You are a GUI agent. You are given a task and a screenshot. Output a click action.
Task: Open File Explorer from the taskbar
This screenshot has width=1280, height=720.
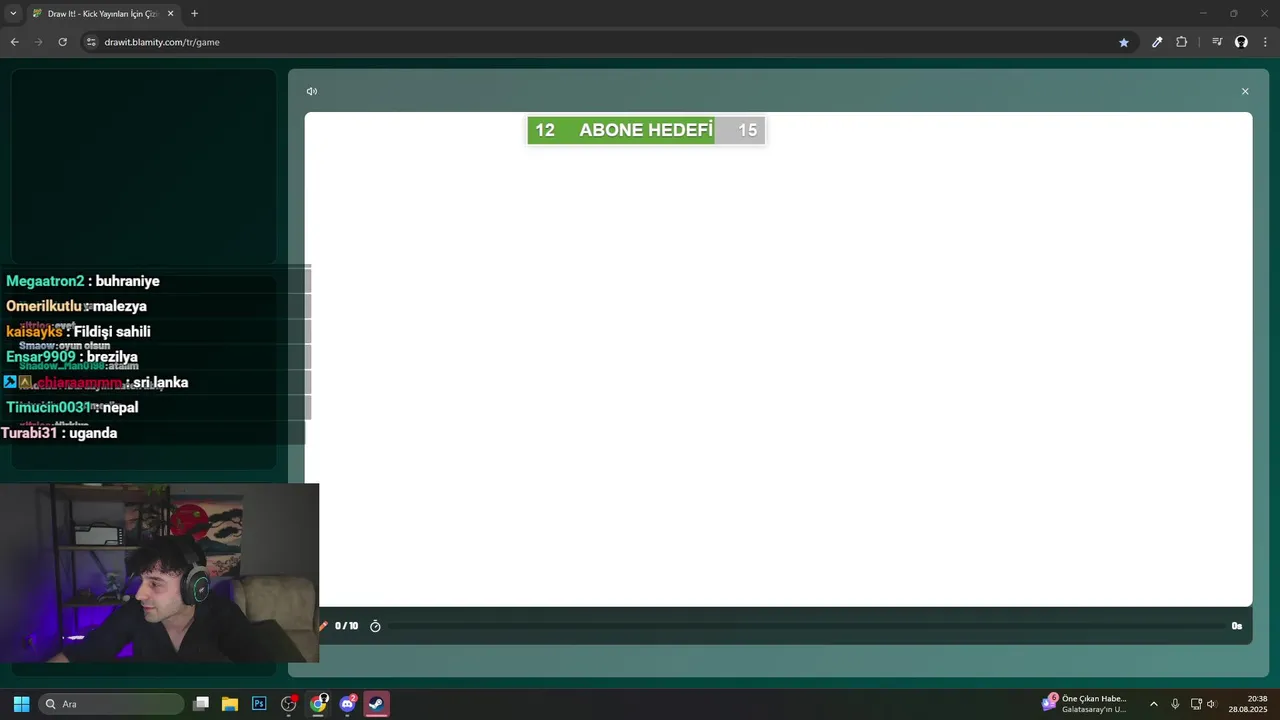pyautogui.click(x=230, y=704)
